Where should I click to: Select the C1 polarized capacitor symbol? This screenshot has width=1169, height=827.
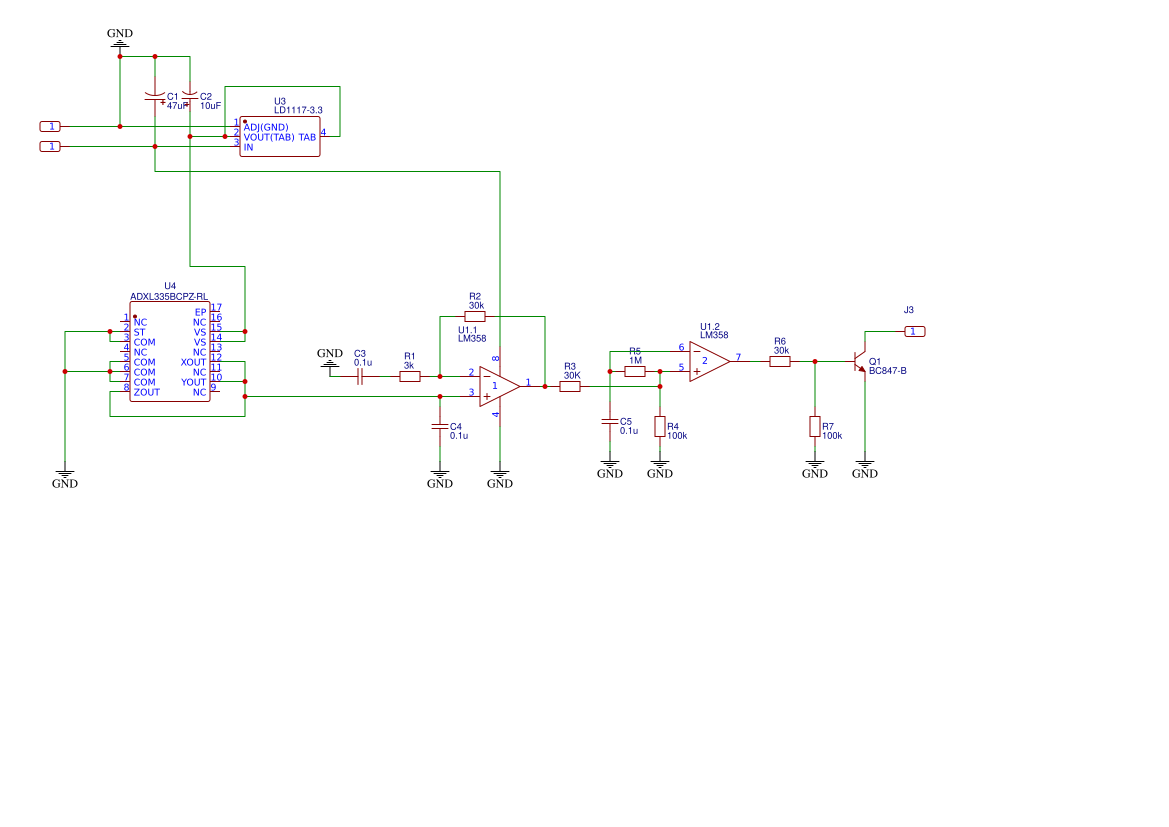click(155, 97)
